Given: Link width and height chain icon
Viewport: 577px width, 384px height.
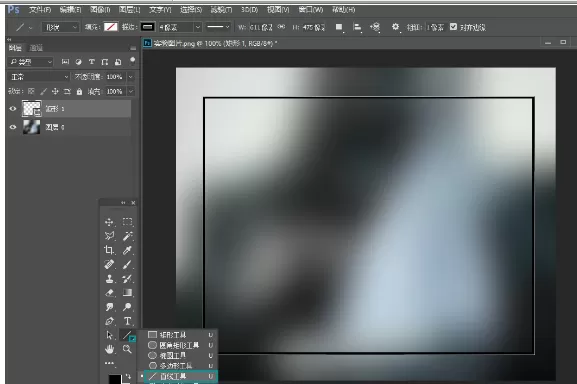Looking at the screenshot, I should [281, 27].
